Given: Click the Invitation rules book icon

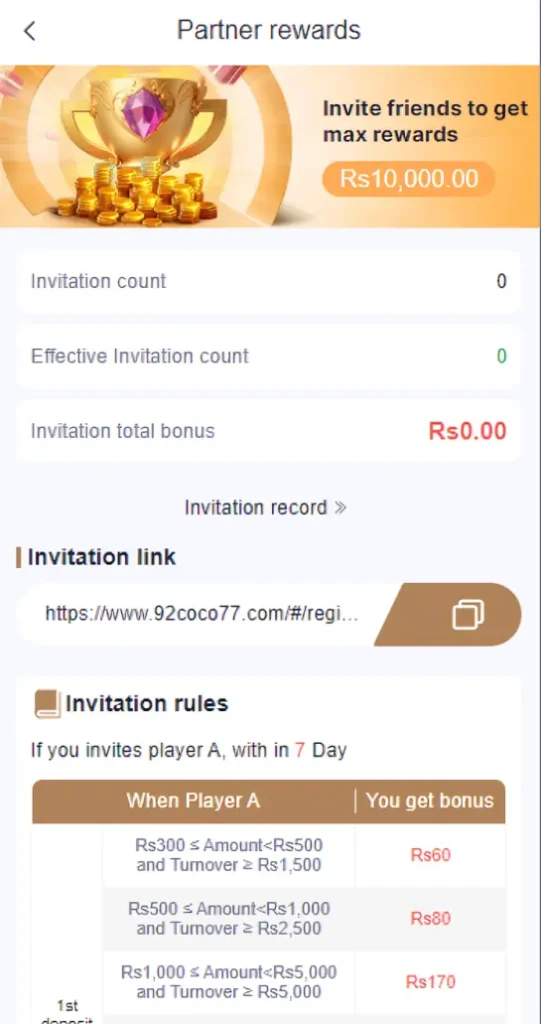Looking at the screenshot, I should [x=47, y=704].
